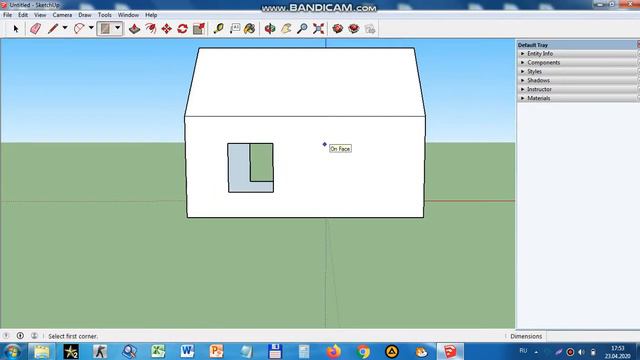
Task: Open the Edit menu
Action: click(23, 15)
